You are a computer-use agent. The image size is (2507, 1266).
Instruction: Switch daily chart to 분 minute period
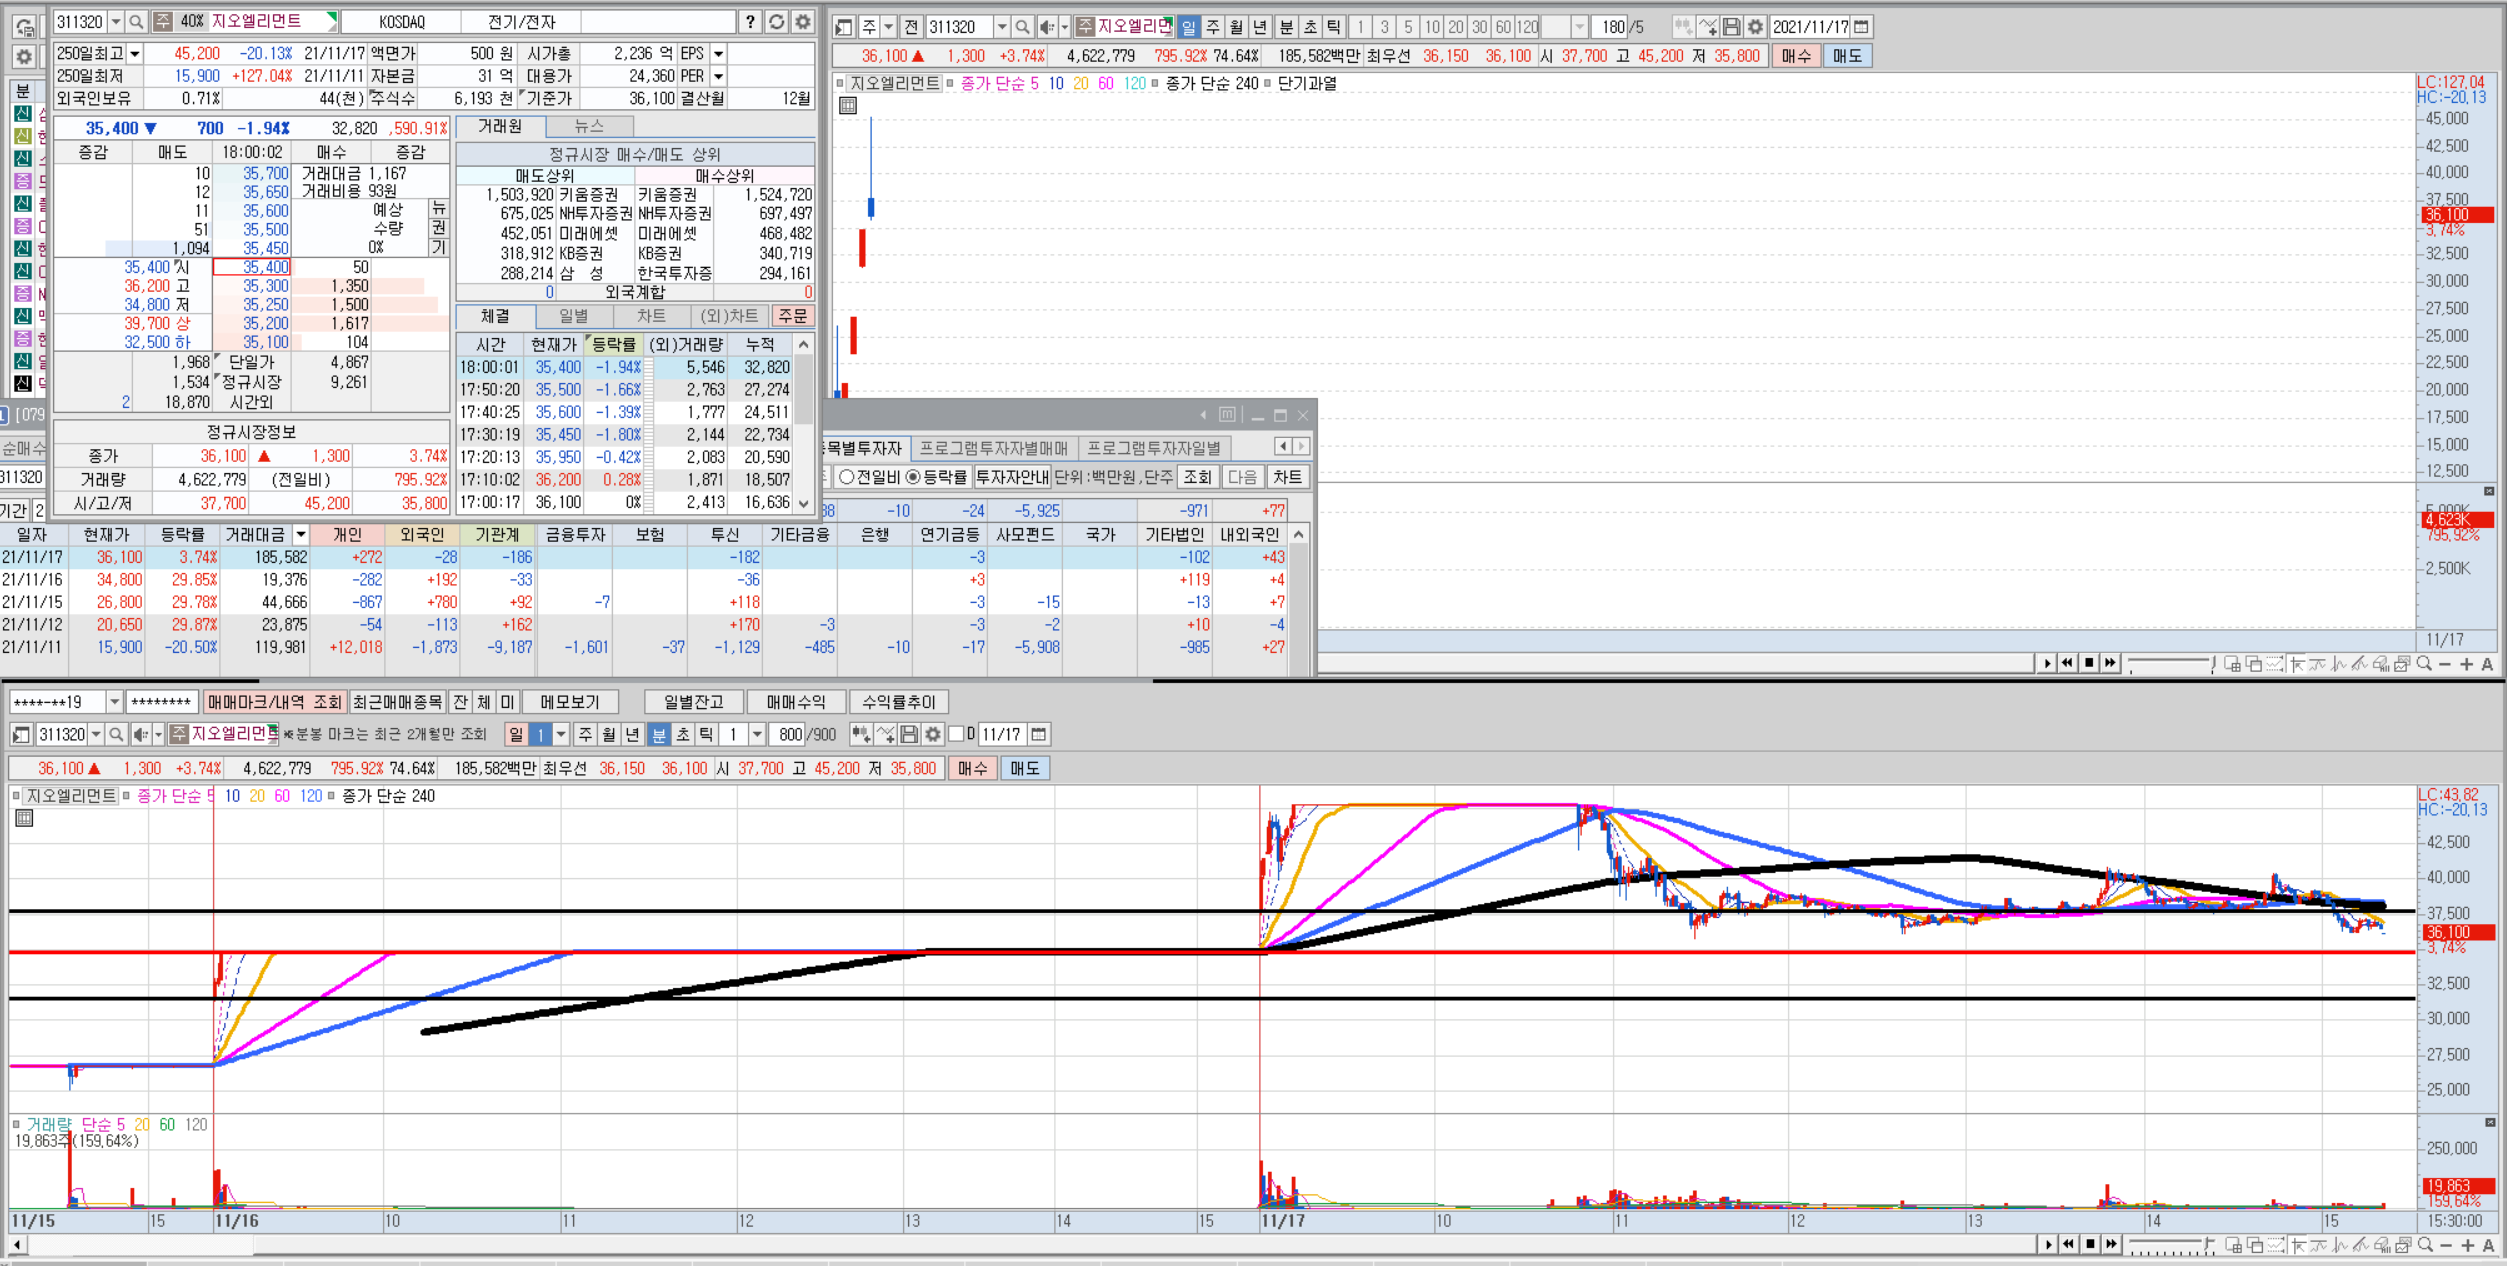(x=1286, y=27)
